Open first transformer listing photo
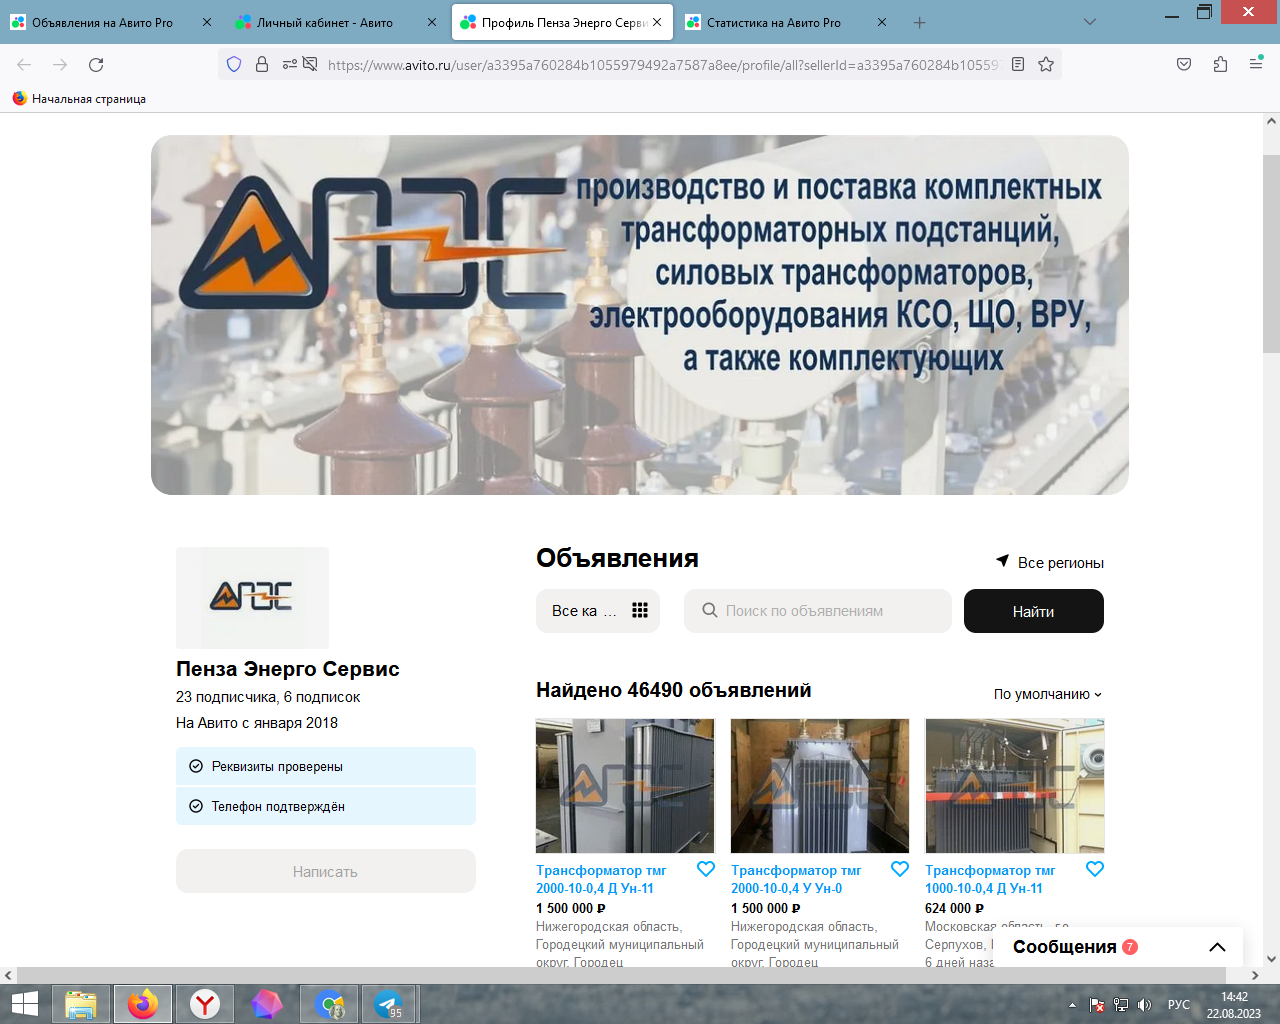This screenshot has height=1024, width=1280. pos(625,786)
